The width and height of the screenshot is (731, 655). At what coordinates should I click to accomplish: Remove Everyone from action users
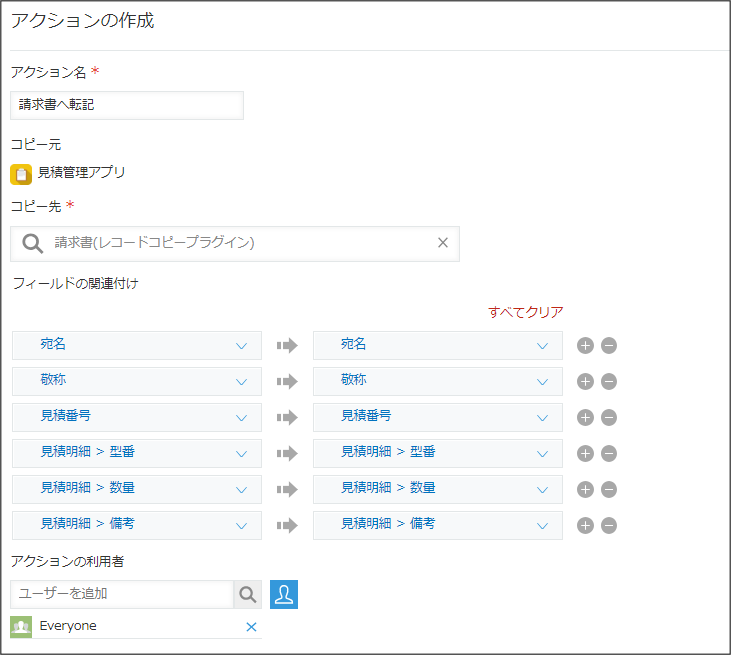(251, 627)
